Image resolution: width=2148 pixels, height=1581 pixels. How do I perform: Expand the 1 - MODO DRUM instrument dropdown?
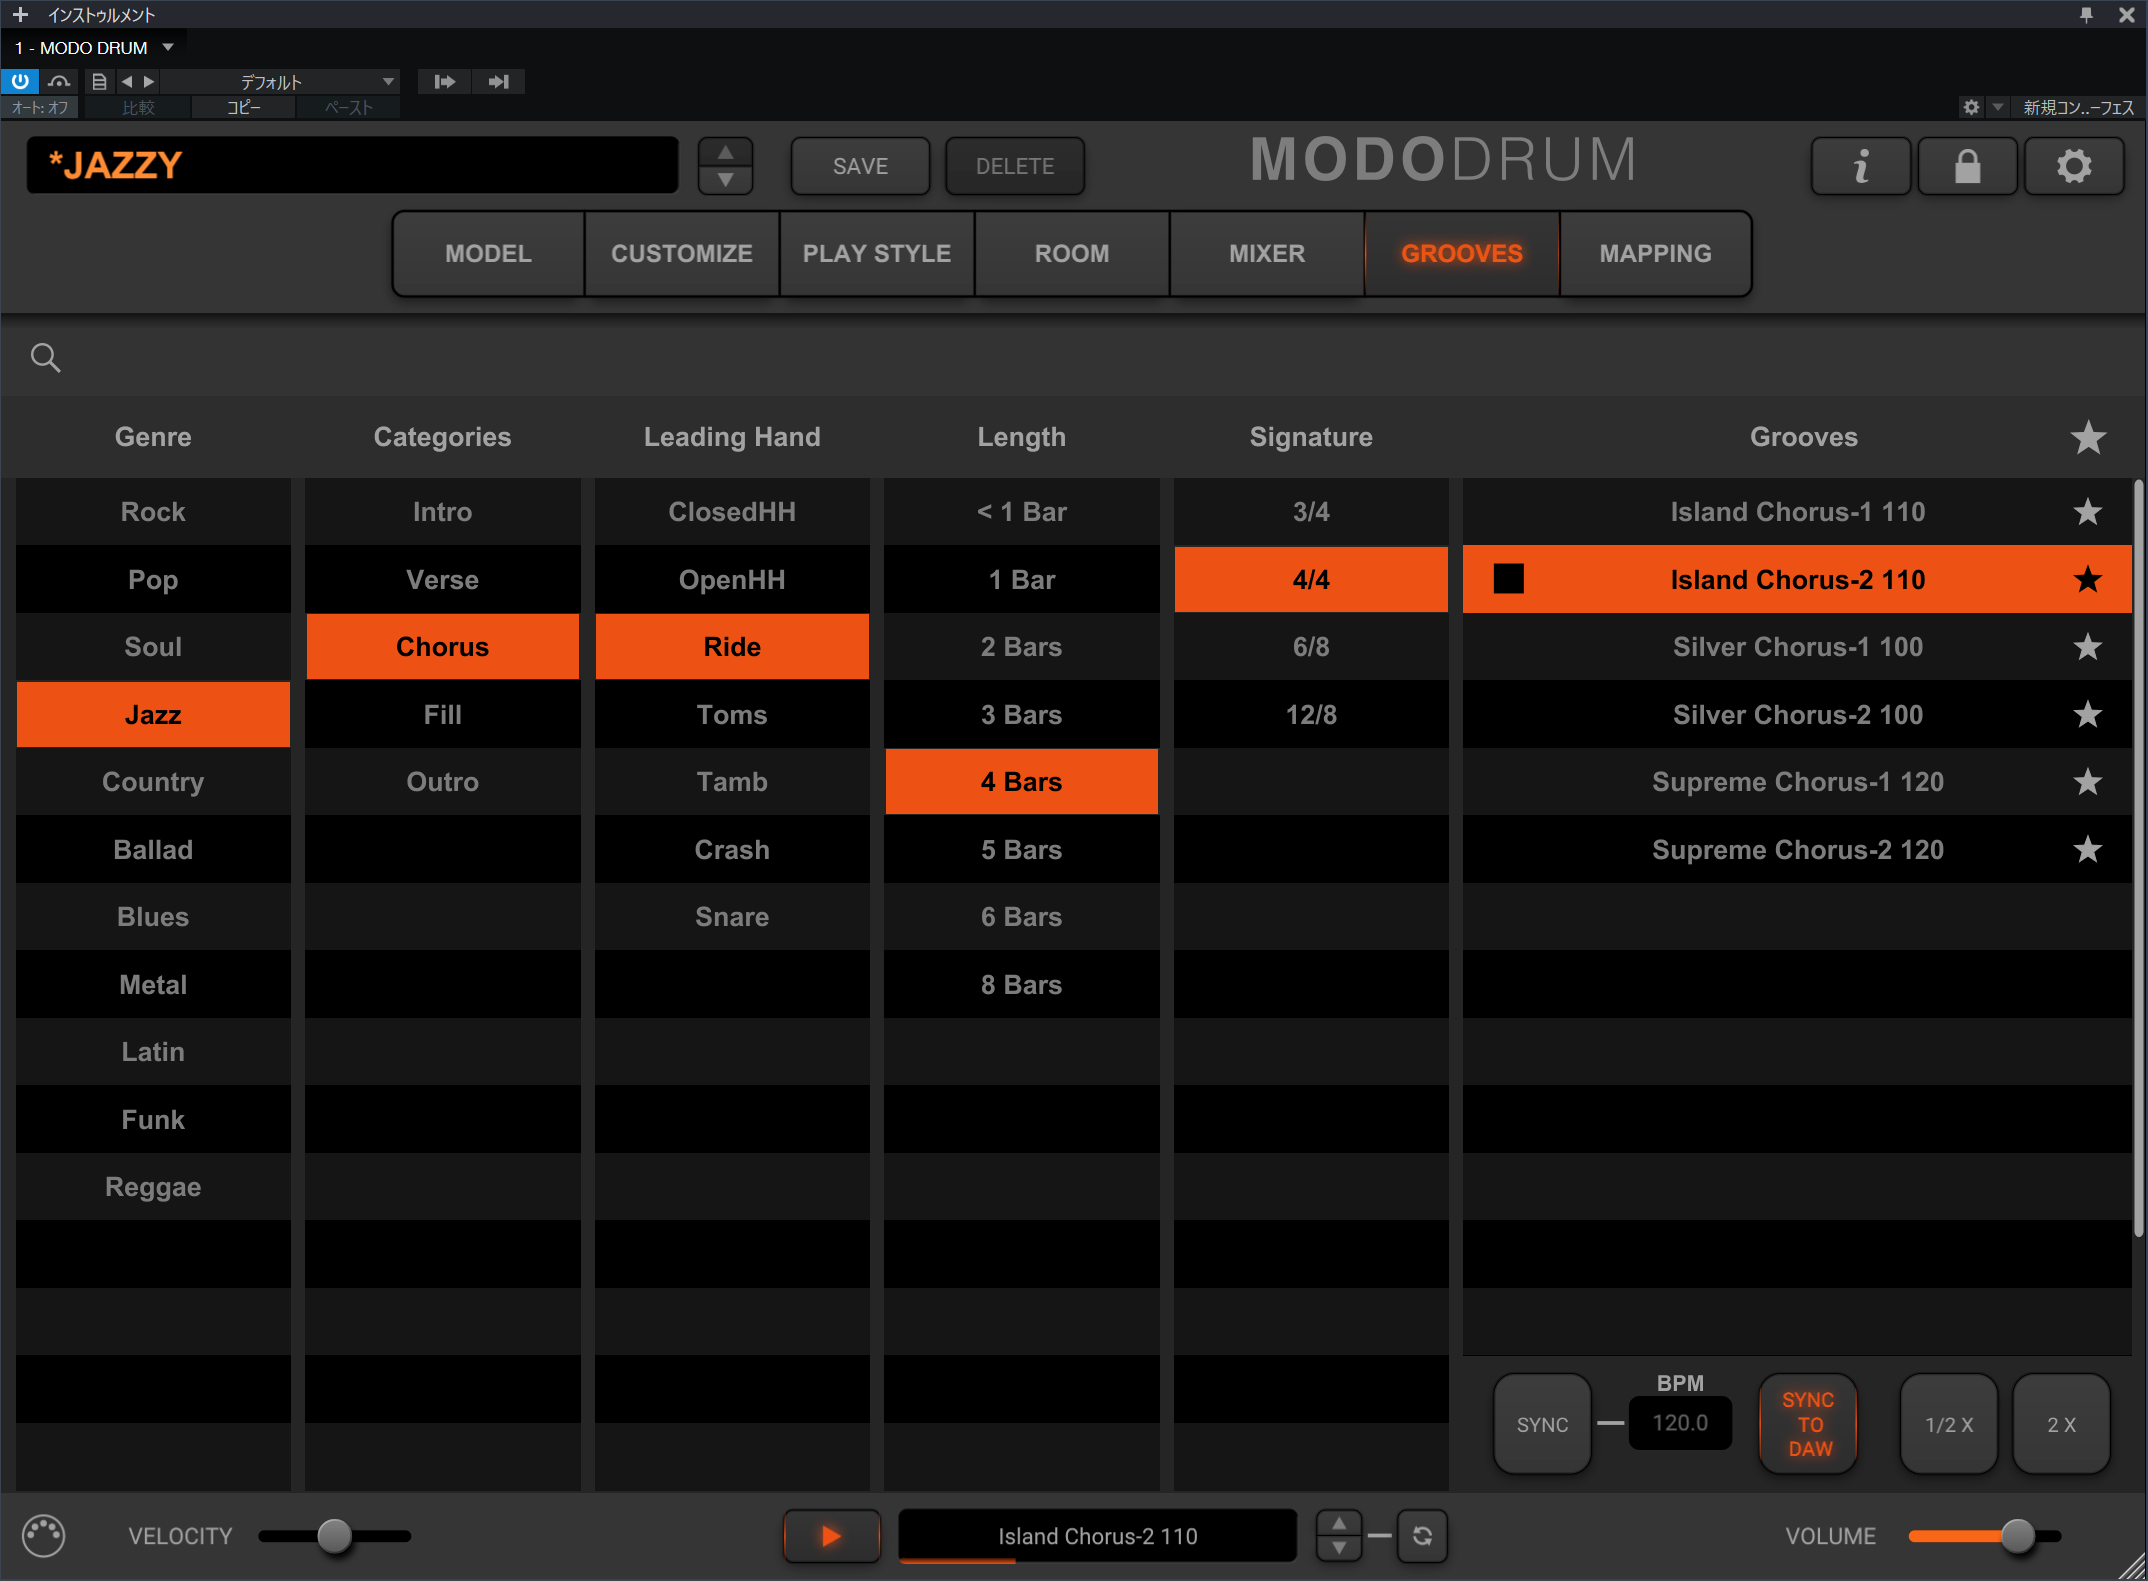point(168,47)
